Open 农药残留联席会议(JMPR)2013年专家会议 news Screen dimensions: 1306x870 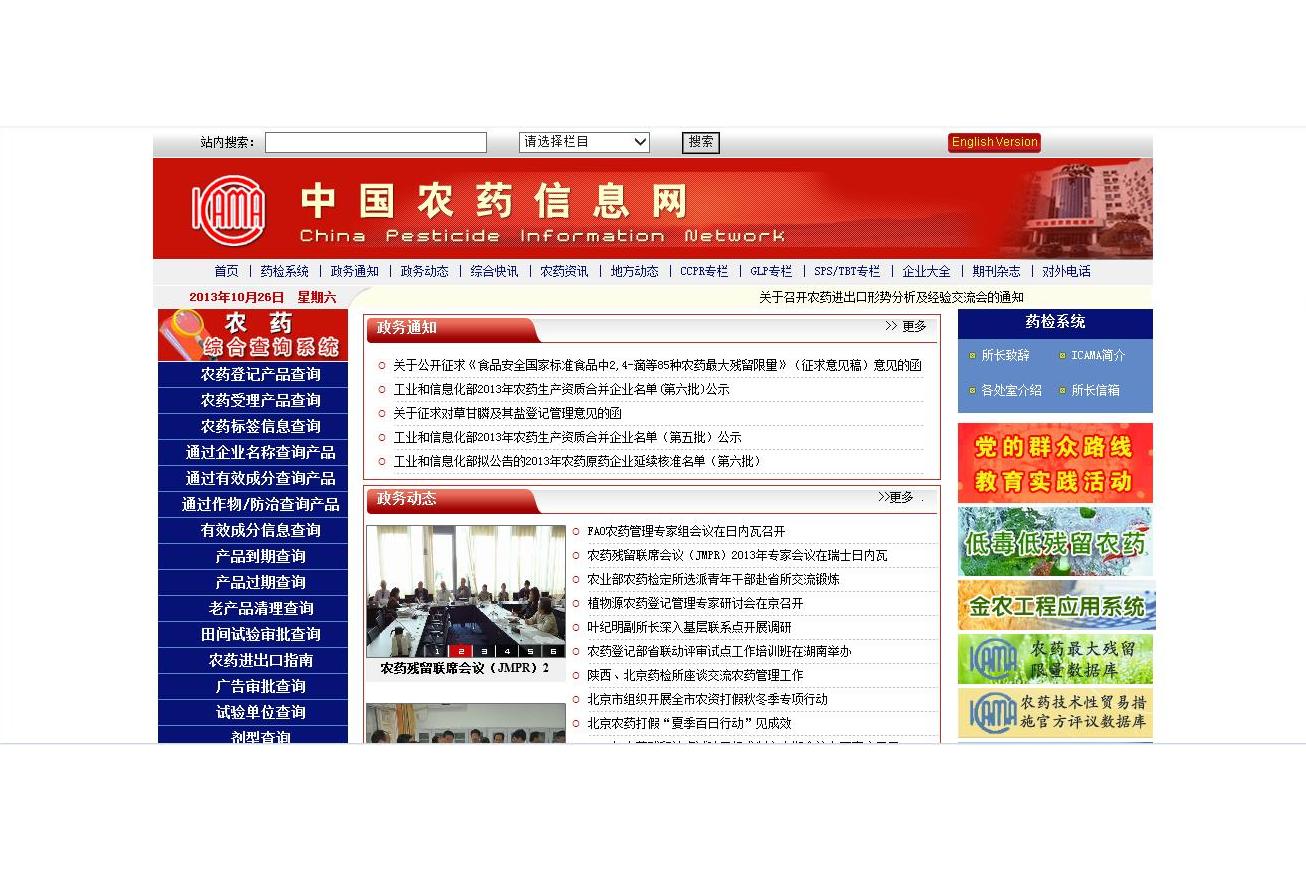[x=737, y=556]
